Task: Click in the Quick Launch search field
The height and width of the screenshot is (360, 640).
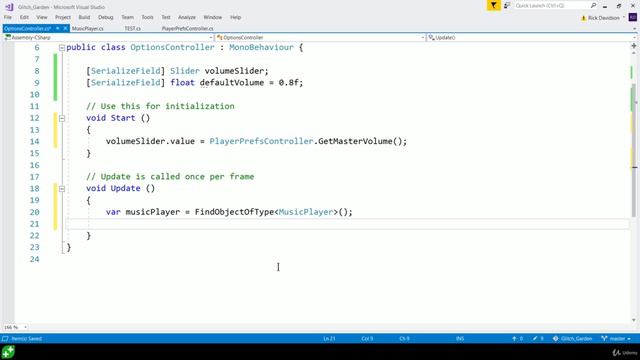Action: pos(551,6)
